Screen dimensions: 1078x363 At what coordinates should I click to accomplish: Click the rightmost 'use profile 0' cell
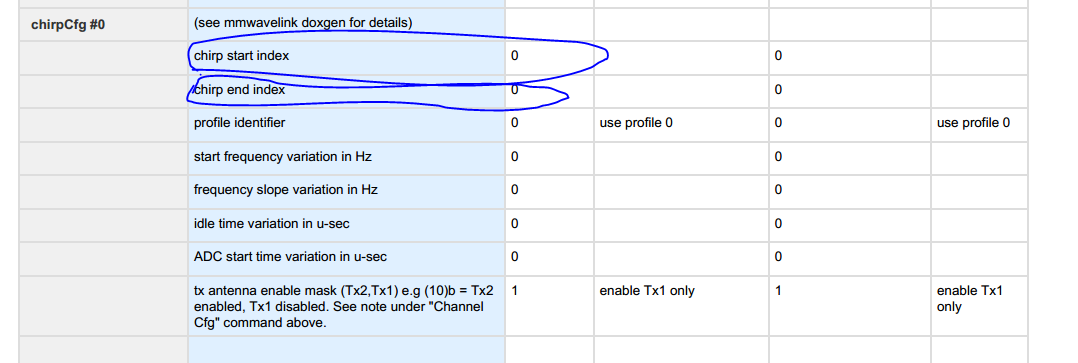[979, 124]
